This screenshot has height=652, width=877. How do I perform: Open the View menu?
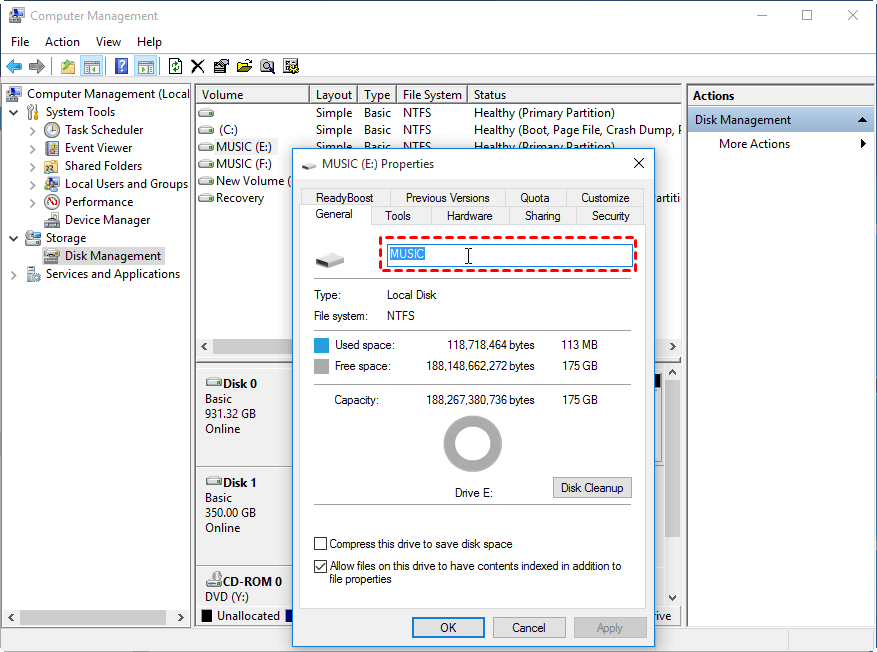pos(108,42)
